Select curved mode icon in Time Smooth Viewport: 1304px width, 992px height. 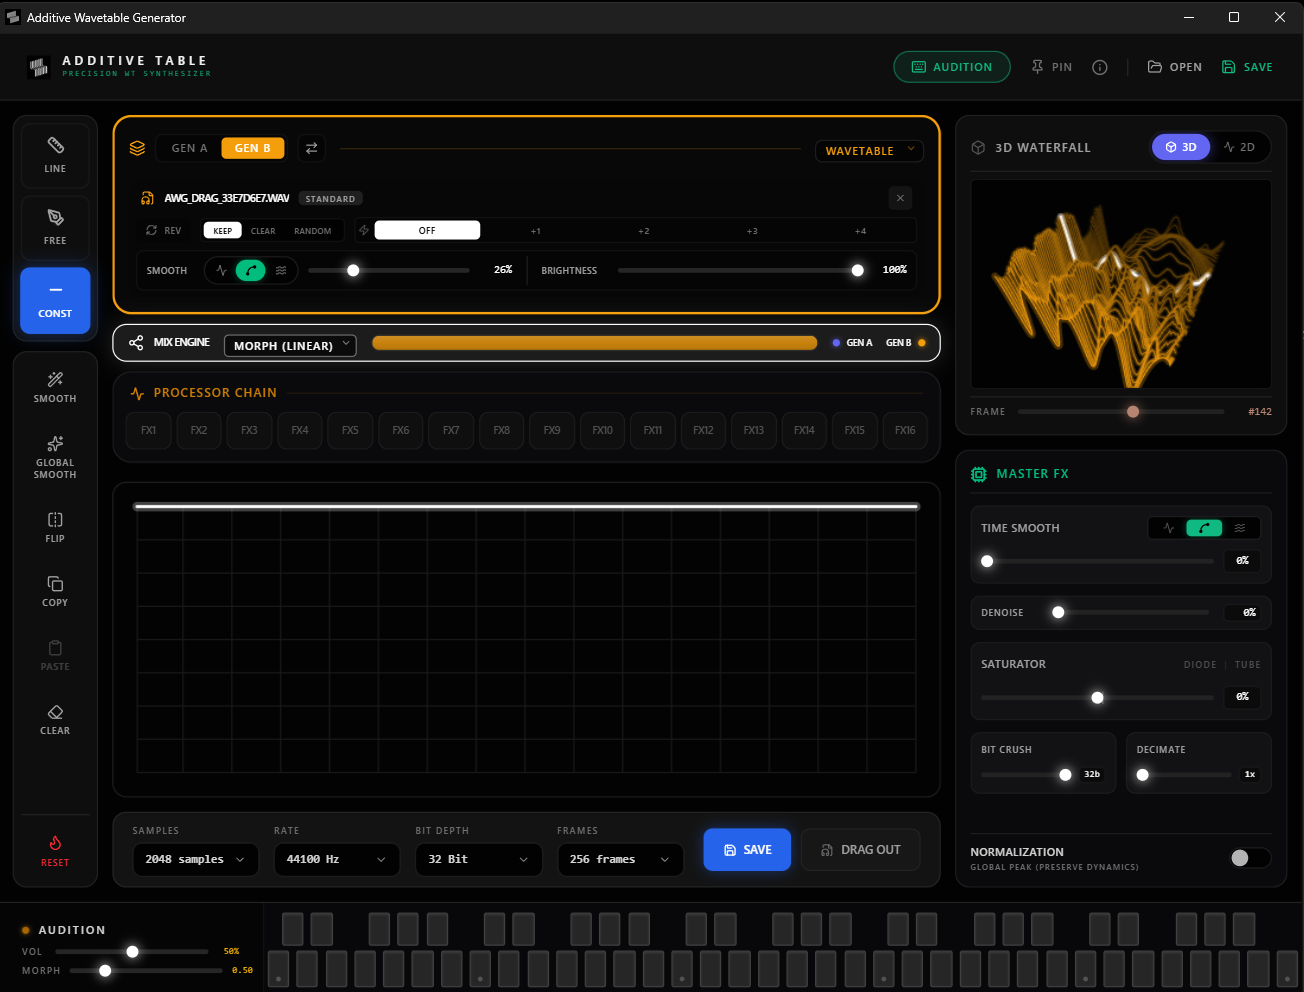click(x=1204, y=528)
